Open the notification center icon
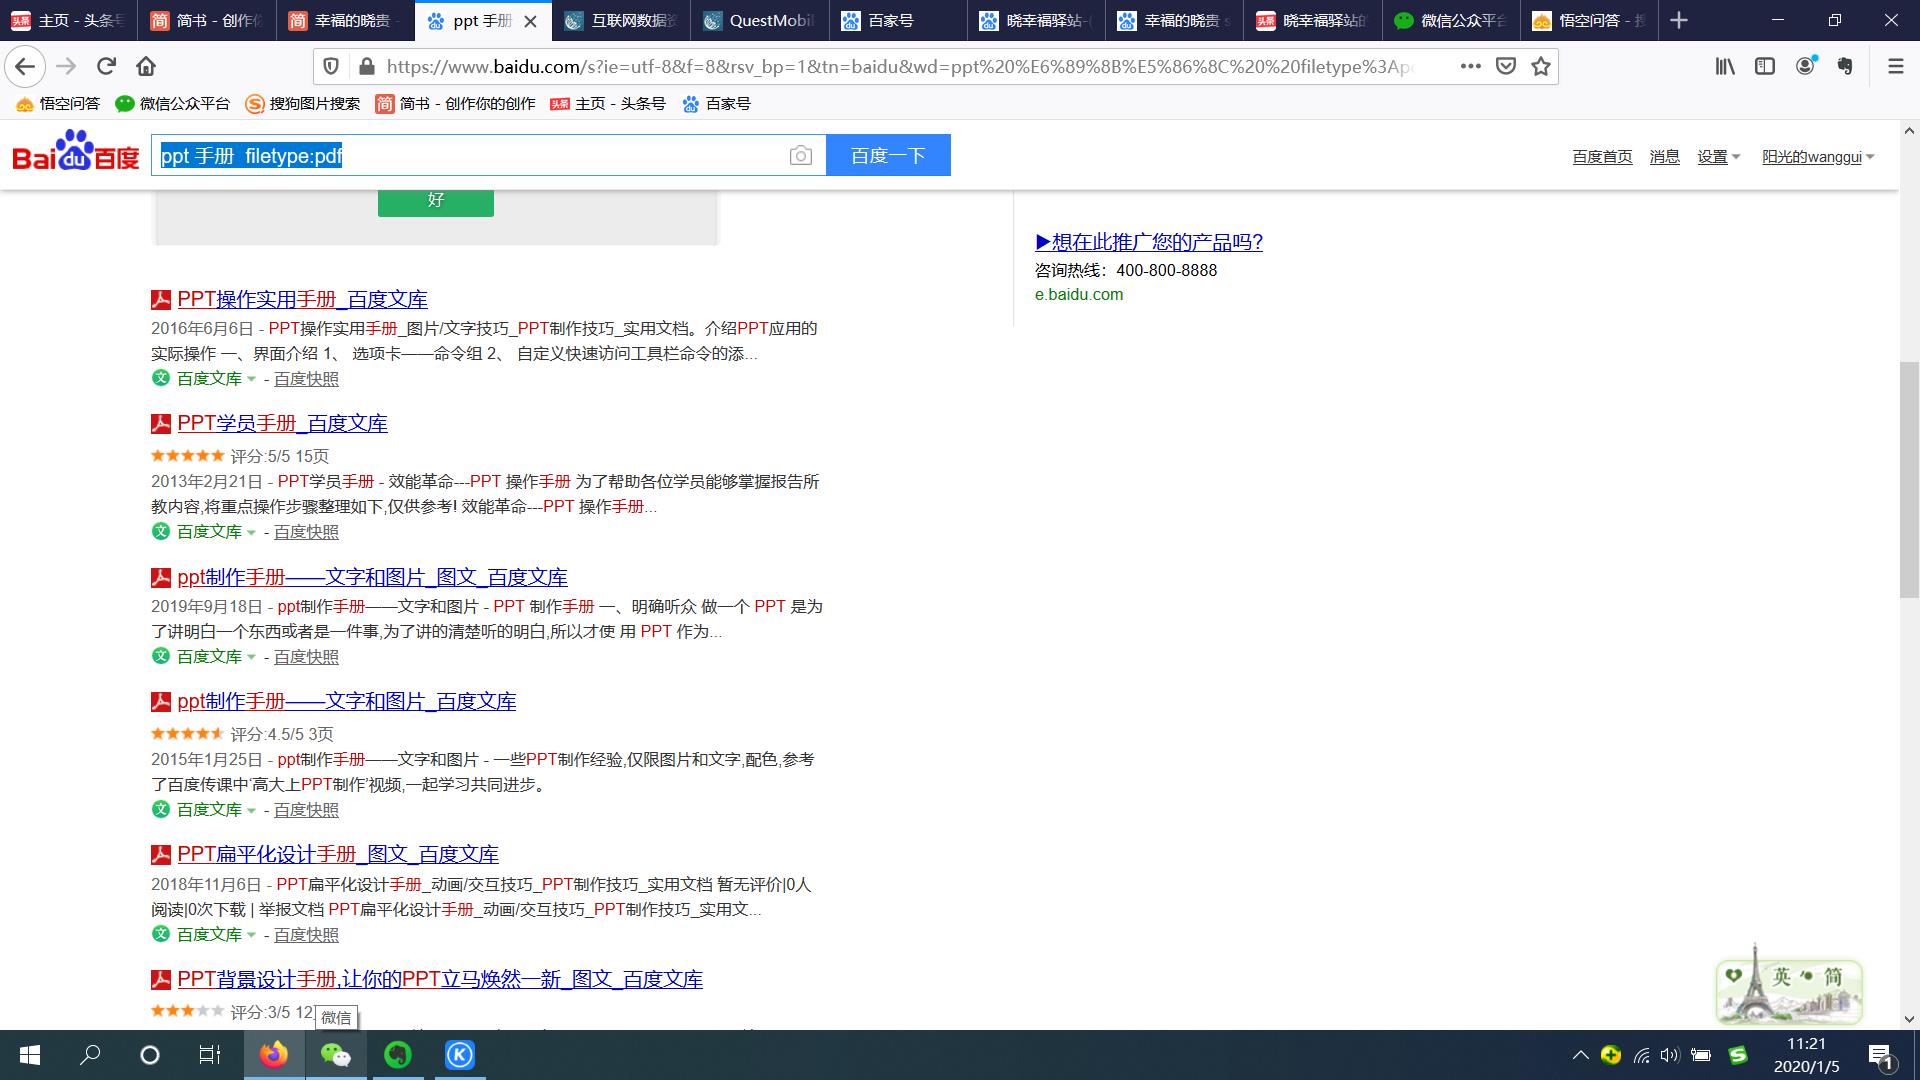1920x1080 pixels. coord(1881,1055)
